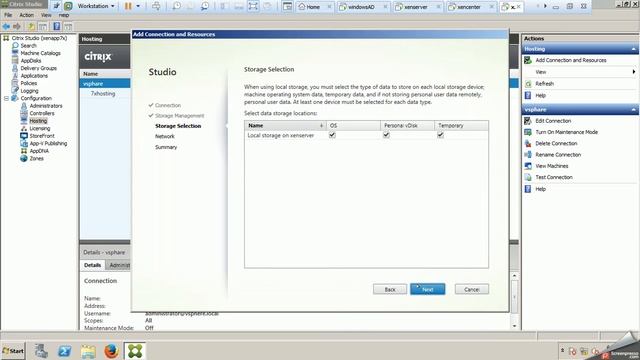Screen dimensions: 640x360
Task: Select the Temporary column header
Action: [x=461, y=126]
